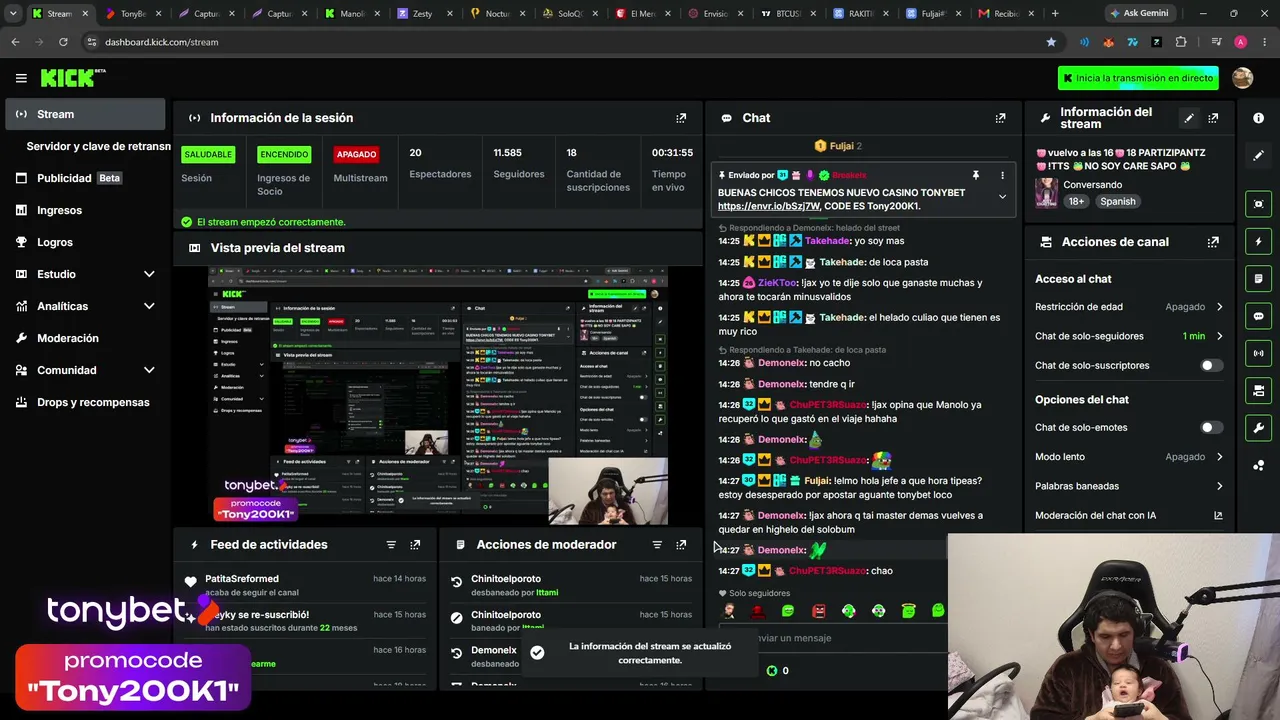Open Servidor y clave de retransmisión

(98, 146)
